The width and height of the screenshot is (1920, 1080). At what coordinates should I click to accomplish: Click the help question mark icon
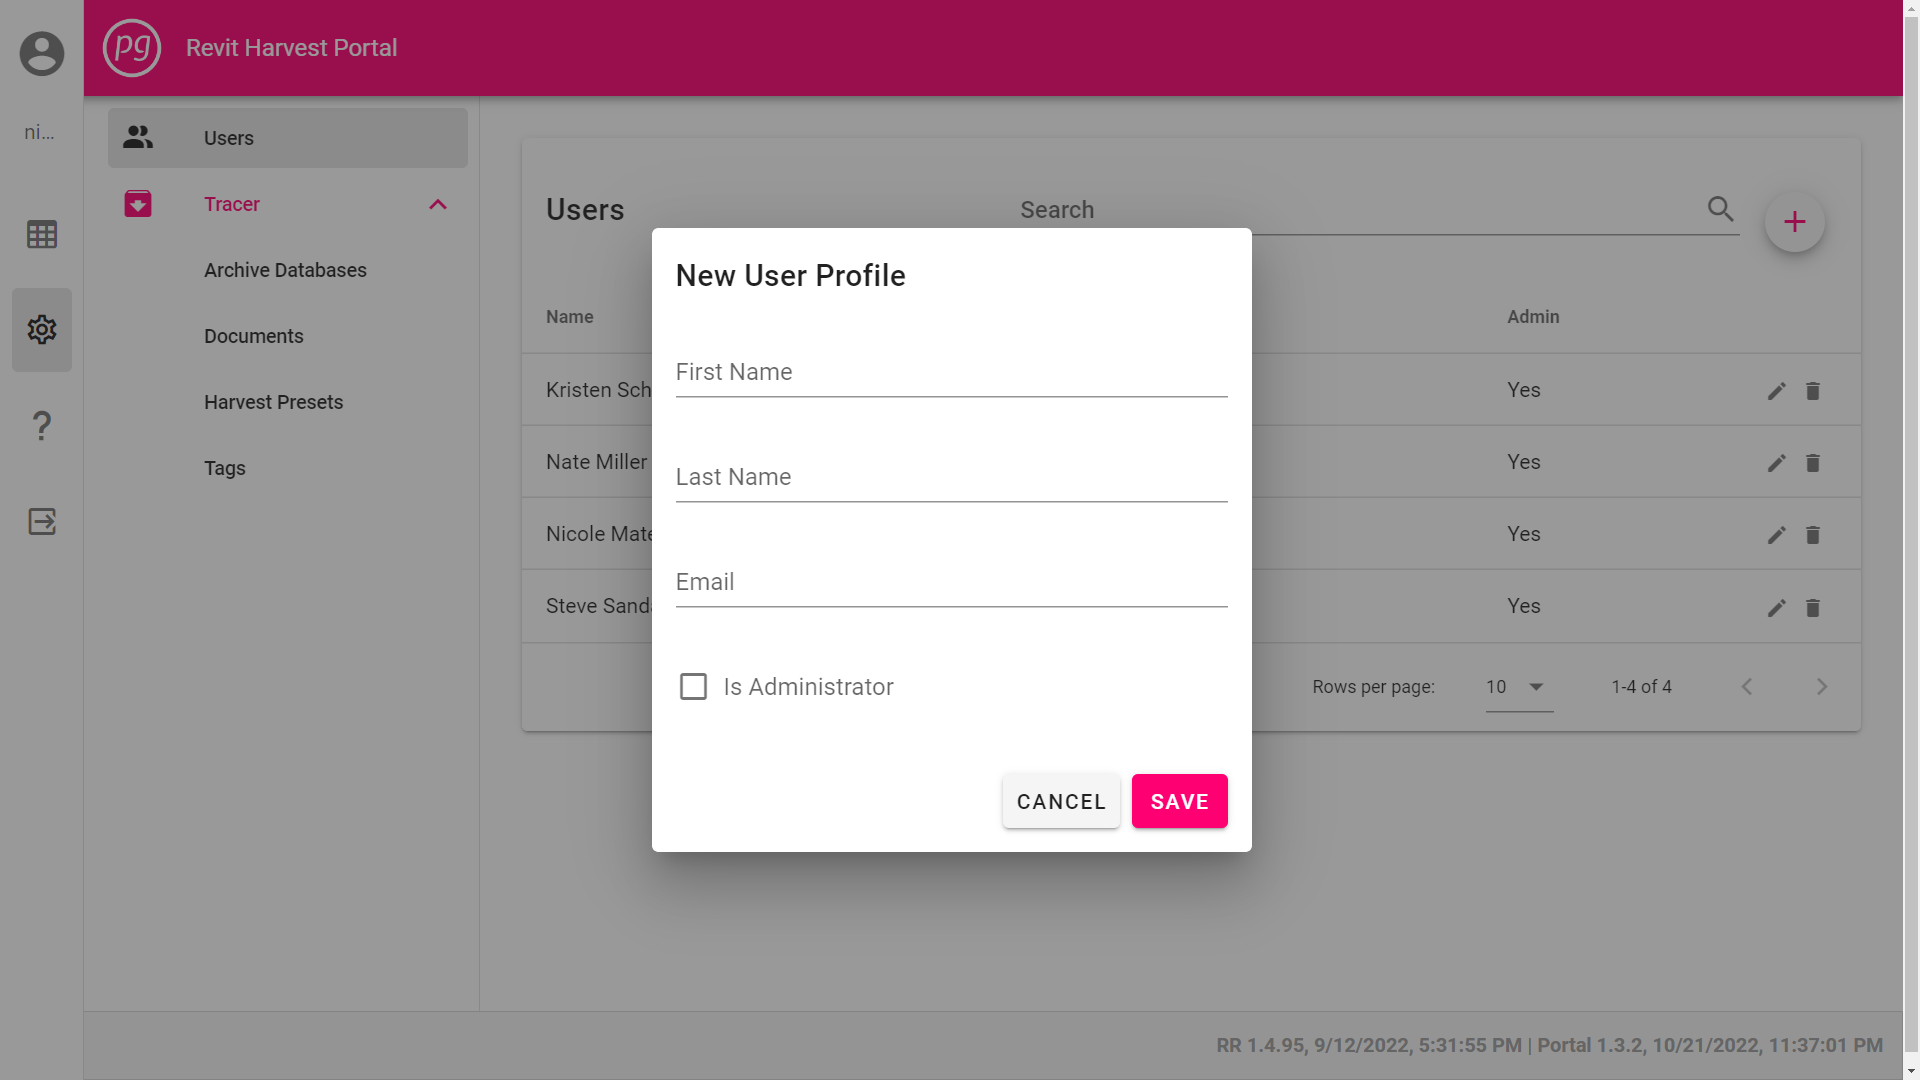[x=41, y=425]
